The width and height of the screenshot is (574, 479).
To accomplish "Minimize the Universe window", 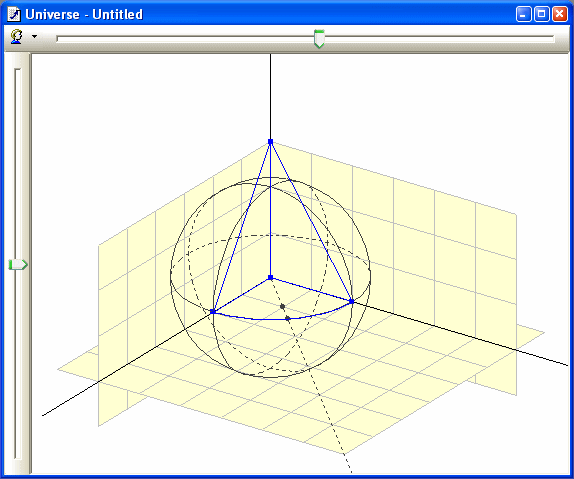I will coord(523,15).
